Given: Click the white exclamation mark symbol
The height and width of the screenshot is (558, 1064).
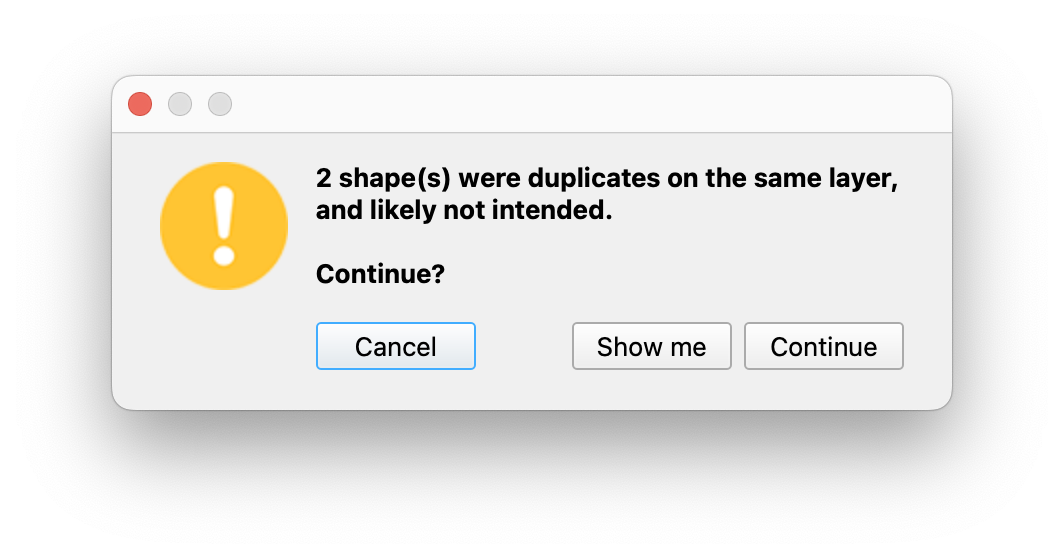Looking at the screenshot, I should [224, 225].
